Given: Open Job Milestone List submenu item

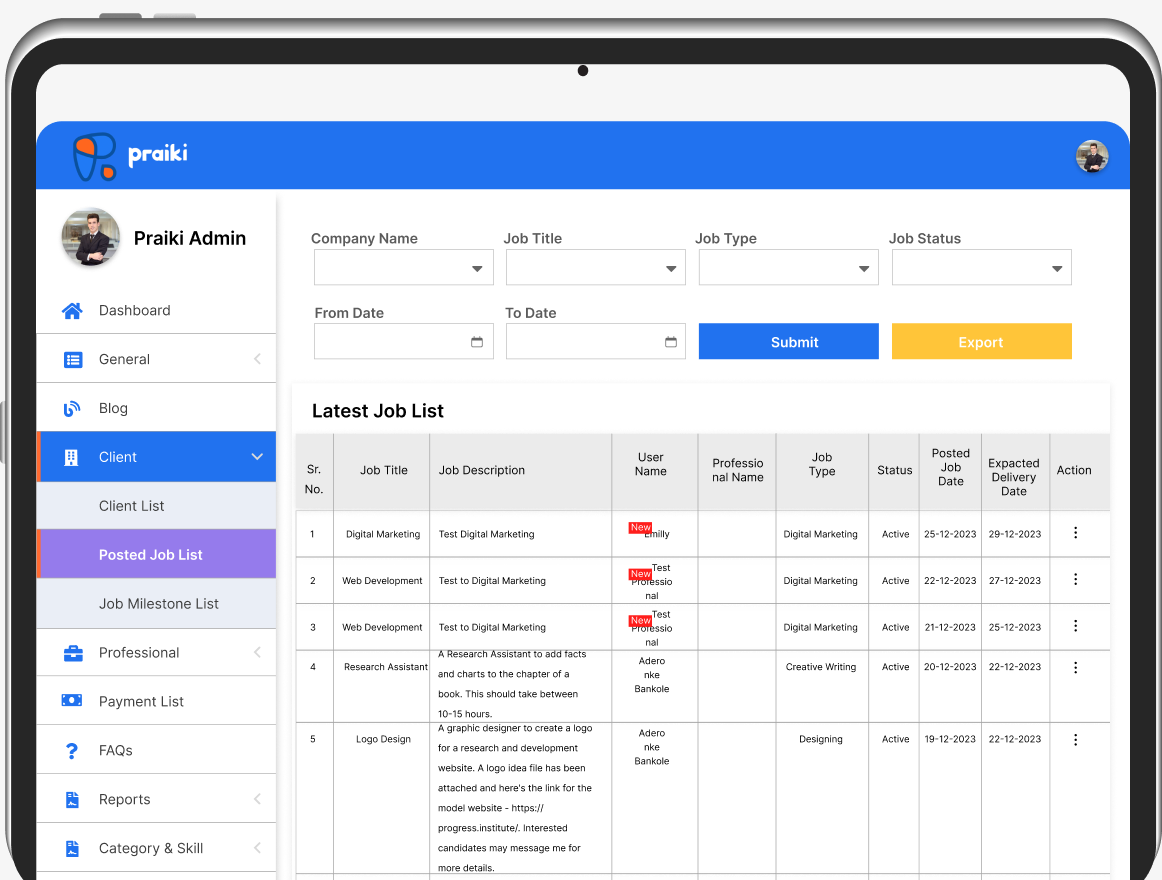Looking at the screenshot, I should coord(156,604).
